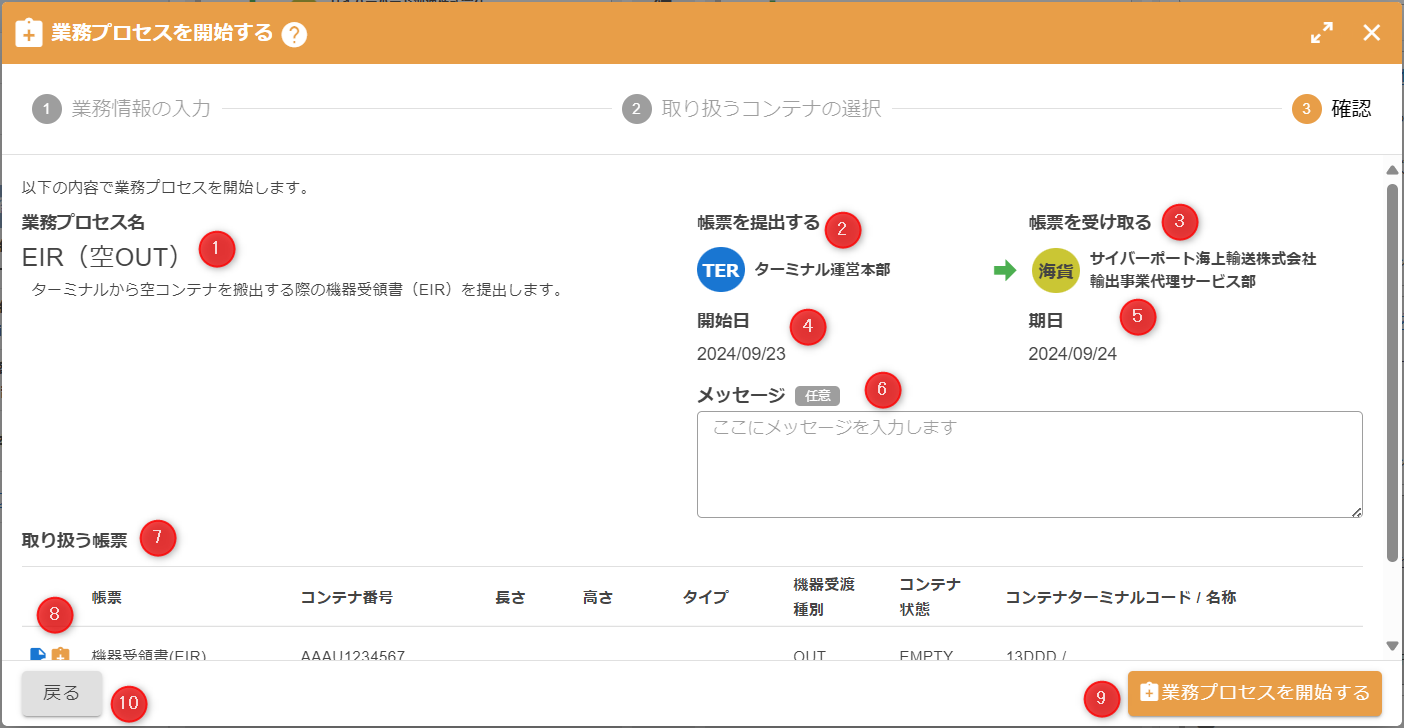Go to step 2 取り扱うコンテナの選択
The height and width of the screenshot is (728, 1404).
coord(752,109)
